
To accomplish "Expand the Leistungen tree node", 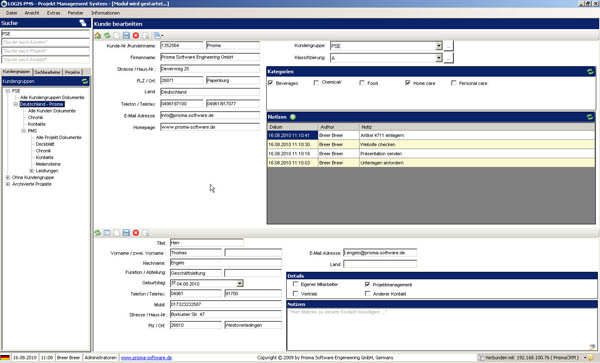I will (x=32, y=171).
